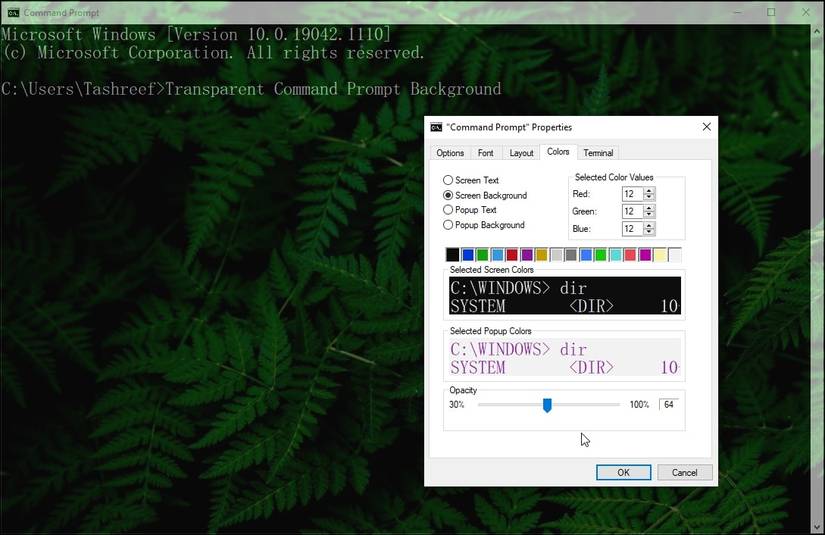Pick the black color swatch
Image resolution: width=825 pixels, height=535 pixels.
[452, 255]
